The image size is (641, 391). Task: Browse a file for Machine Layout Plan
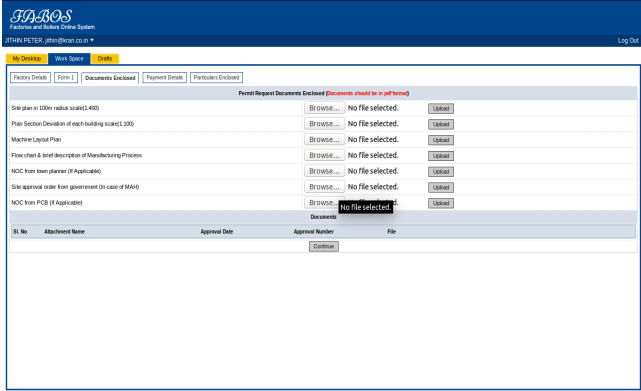click(324, 139)
